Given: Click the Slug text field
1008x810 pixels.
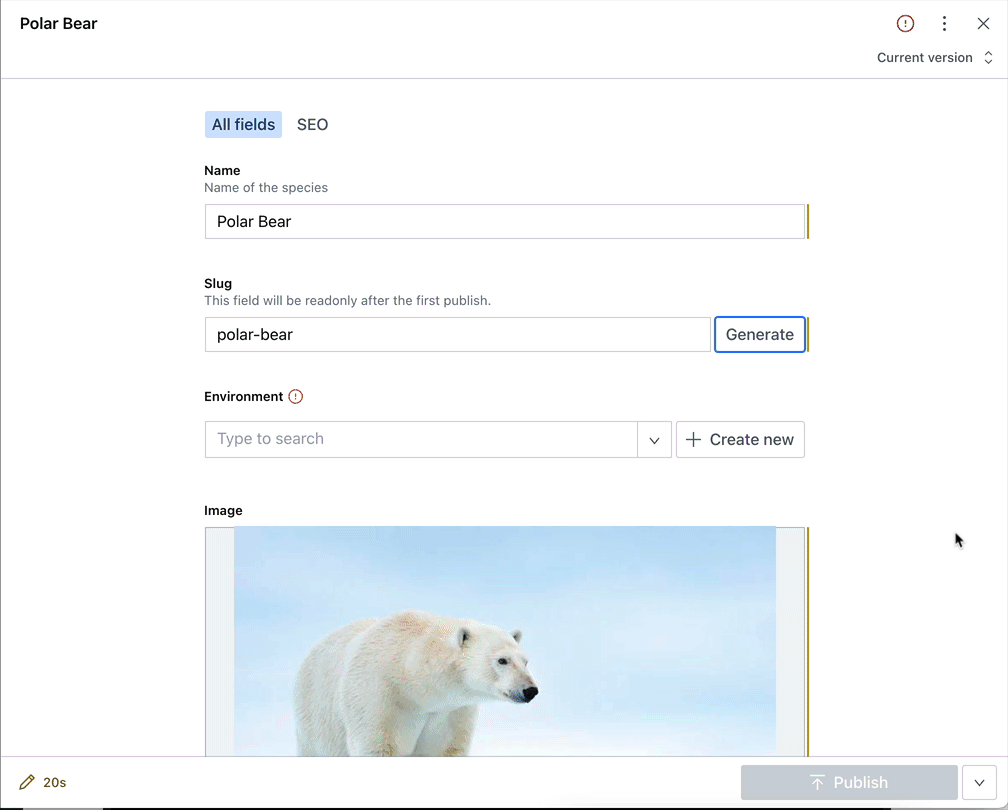Looking at the screenshot, I should pyautogui.click(x=458, y=334).
